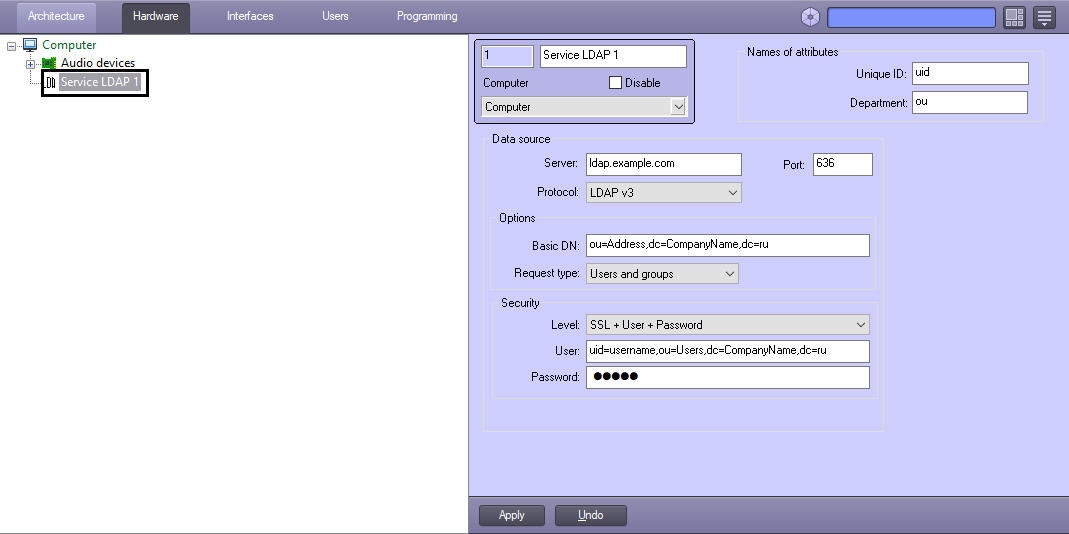Screen dimensions: 1069x534
Task: Select Service LDAP 1 tree item
Action: (102, 83)
